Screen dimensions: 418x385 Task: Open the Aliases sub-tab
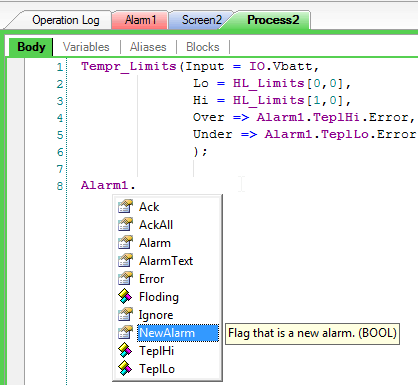coord(148,47)
